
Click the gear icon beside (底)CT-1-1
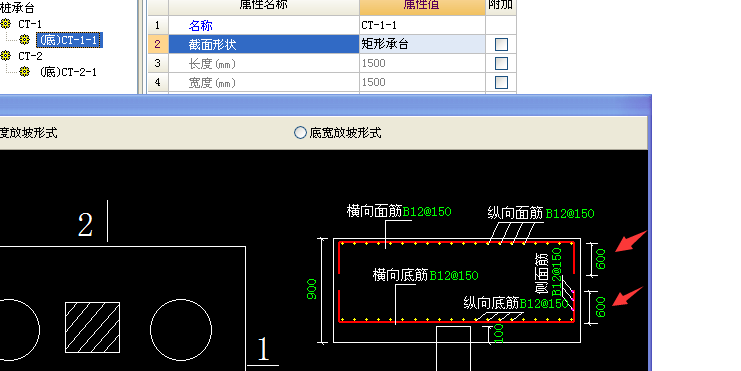click(x=25, y=40)
